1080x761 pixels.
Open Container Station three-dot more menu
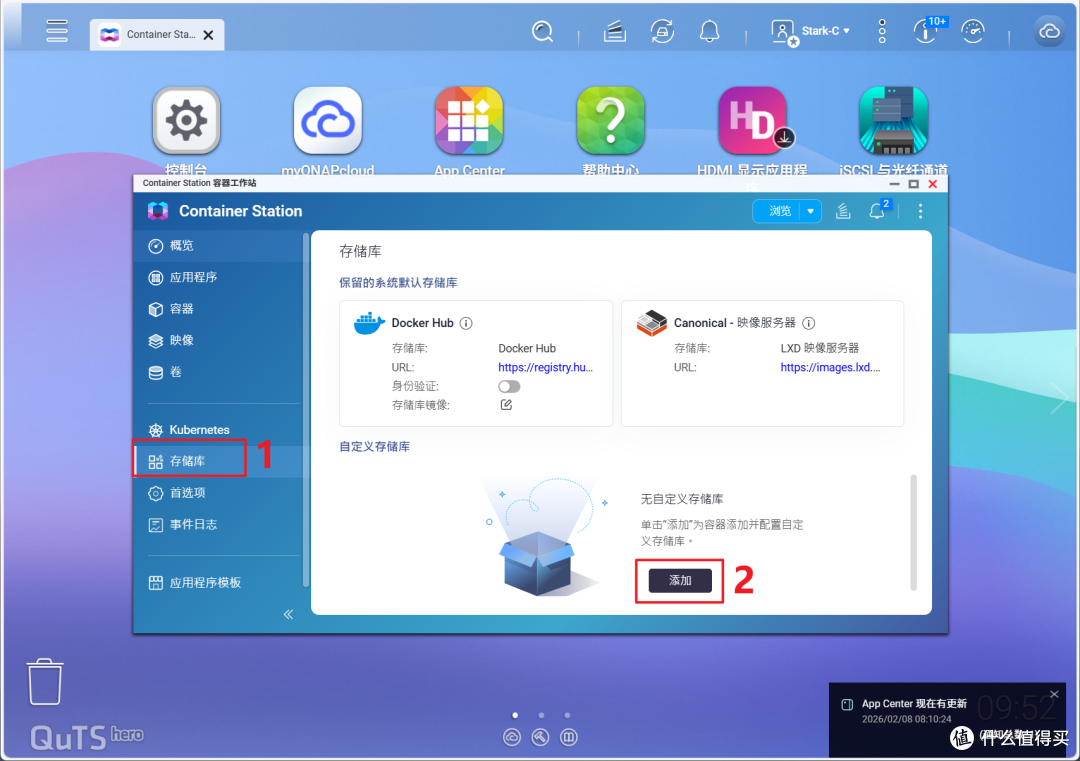[x=920, y=211]
